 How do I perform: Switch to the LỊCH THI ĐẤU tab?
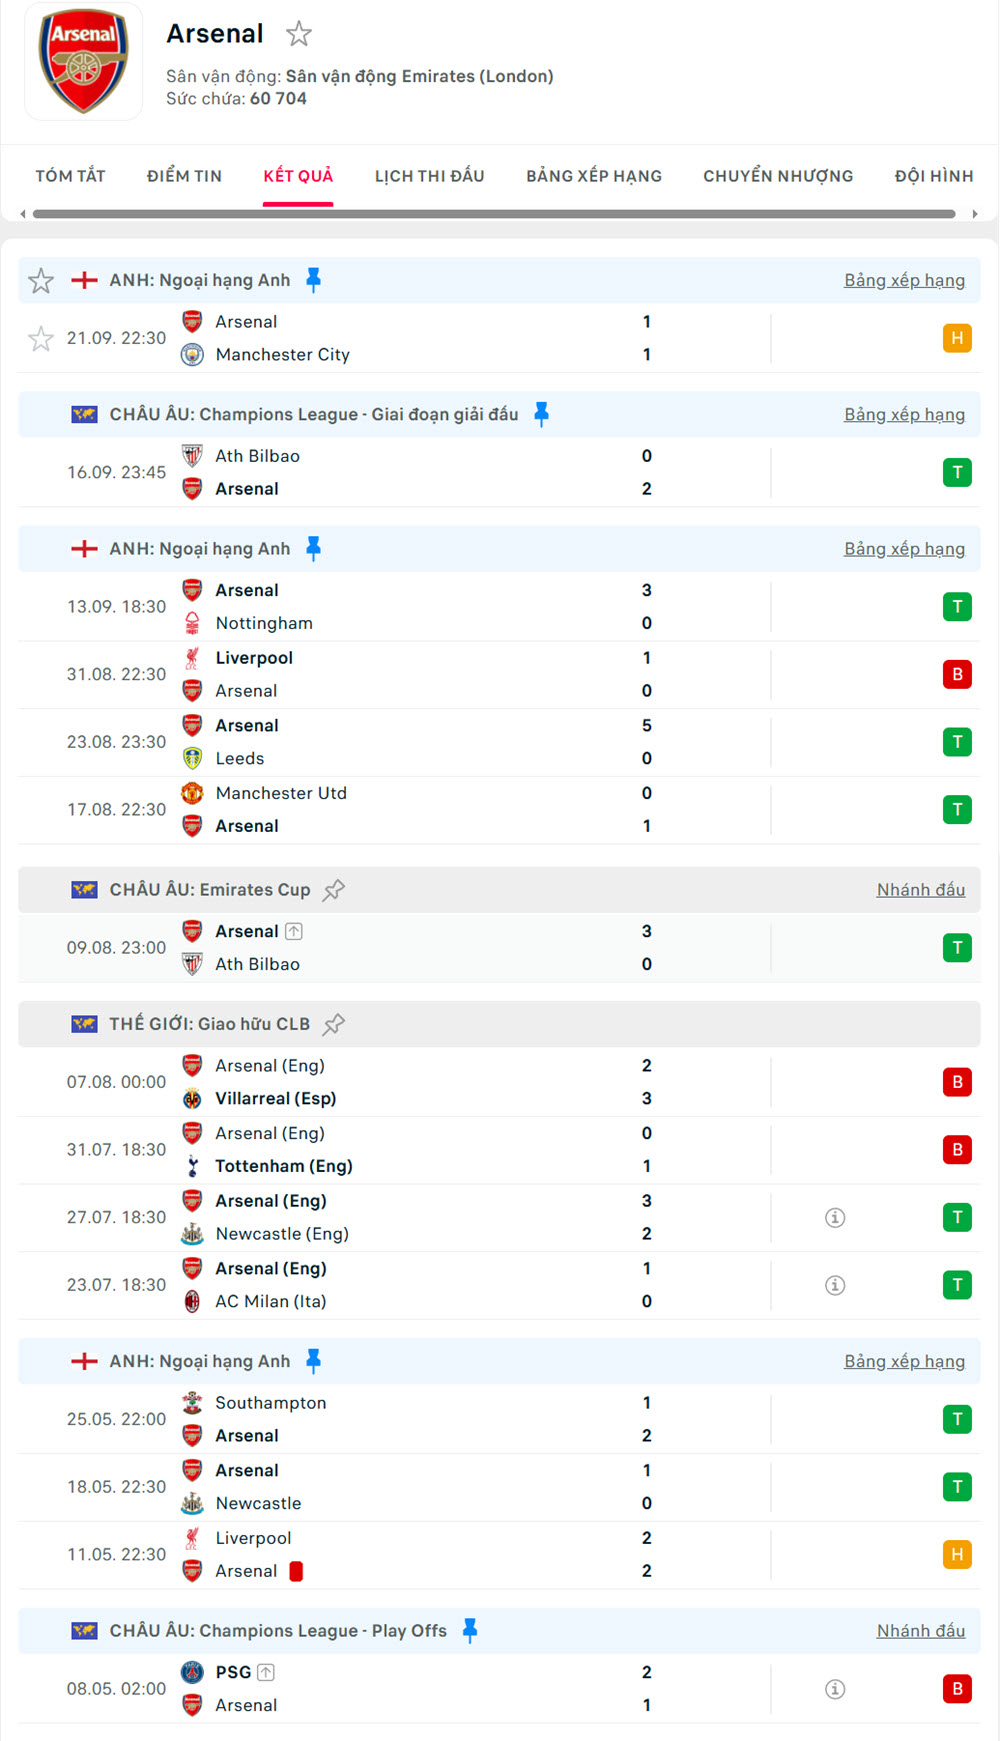(x=429, y=176)
